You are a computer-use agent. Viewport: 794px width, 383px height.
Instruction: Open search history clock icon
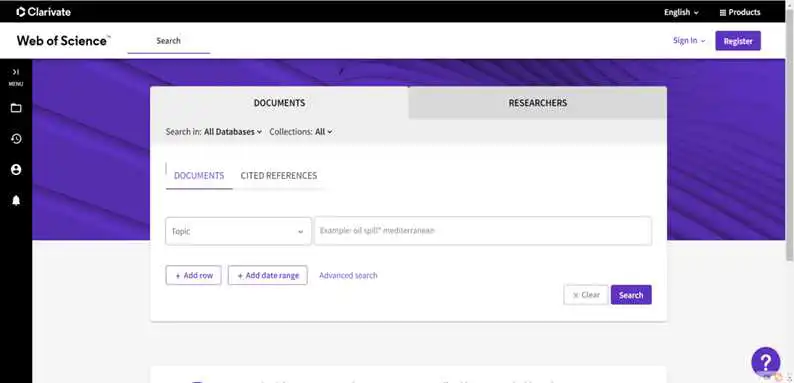point(16,139)
